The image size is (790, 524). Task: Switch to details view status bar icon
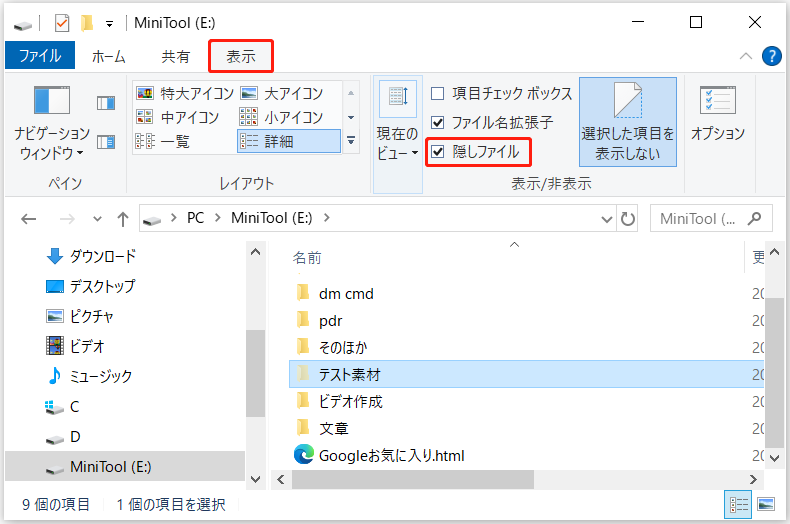[738, 504]
